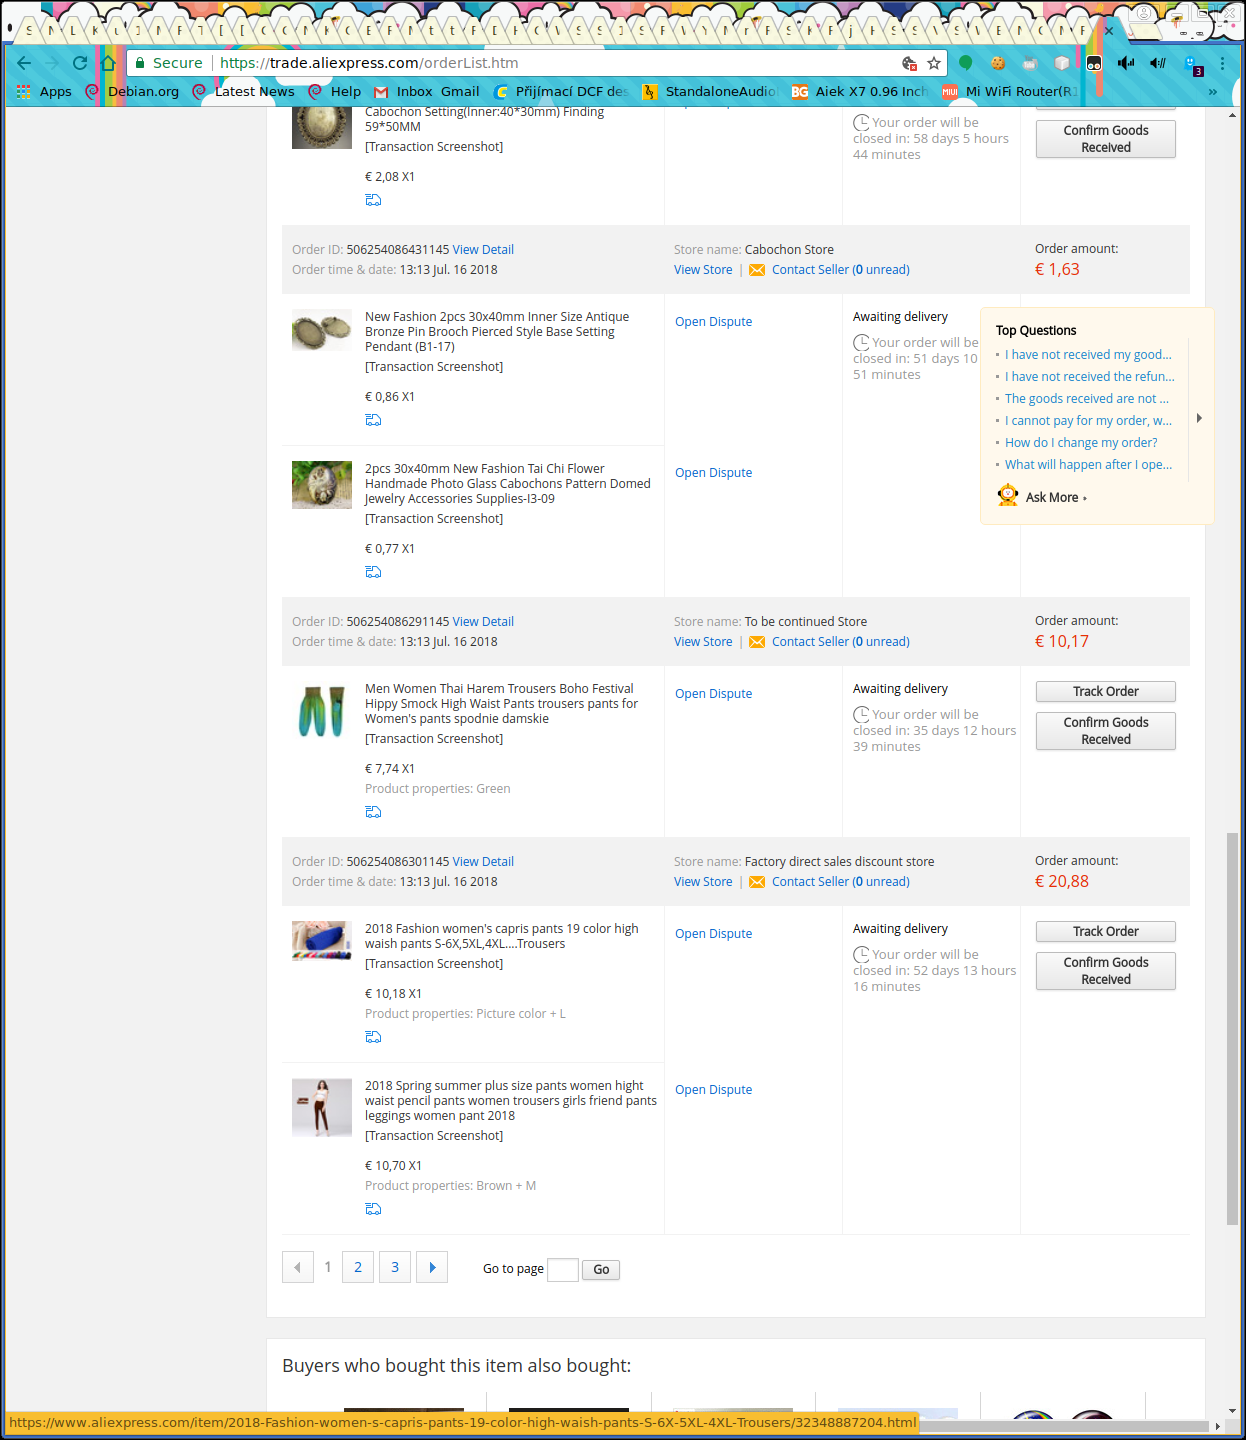
Task: Go to next page of orders arrow
Action: click(x=432, y=1267)
